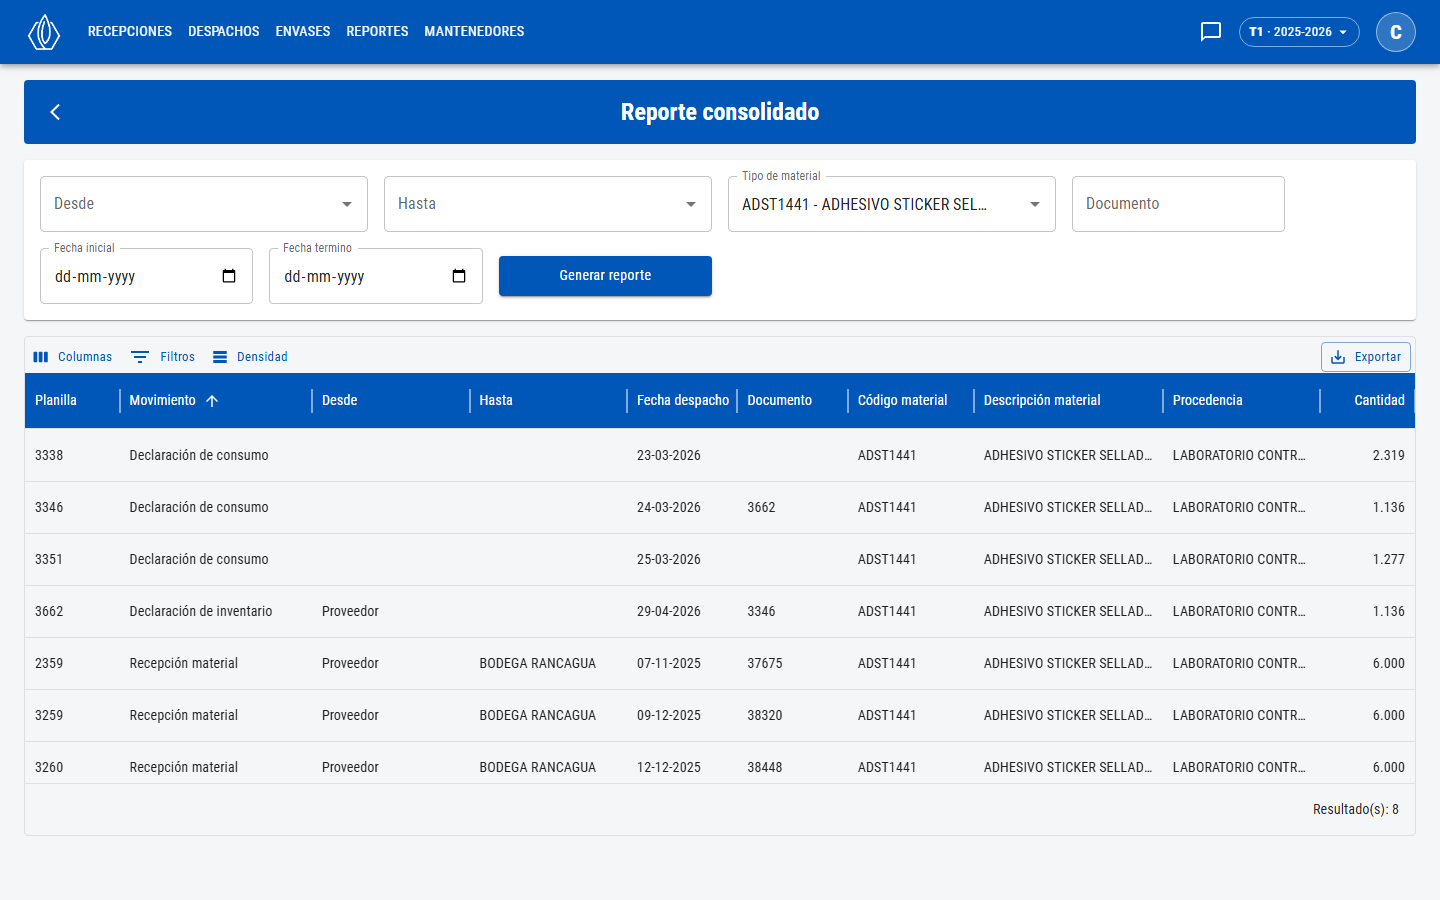Change table Densidad setting
The image size is (1440, 900).
pos(250,357)
